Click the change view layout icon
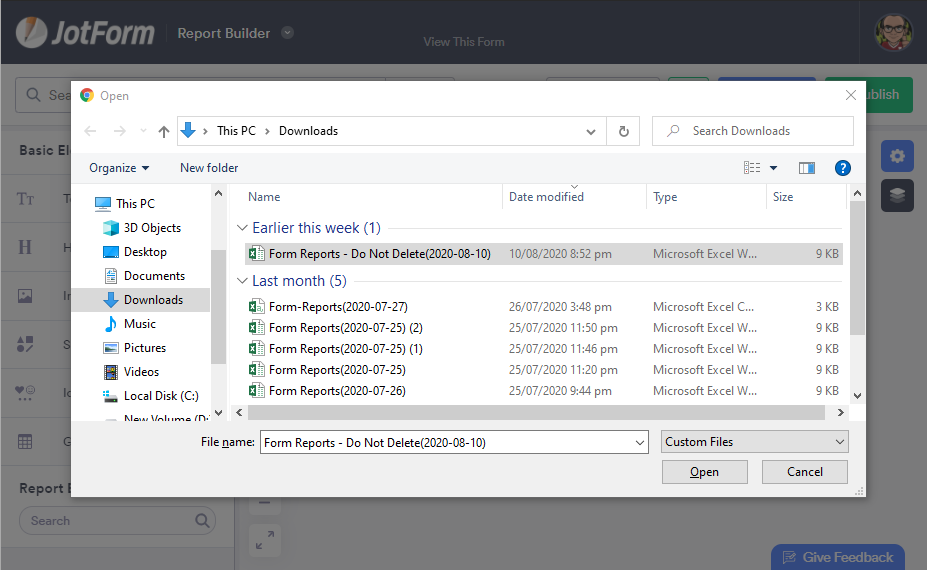The width and height of the screenshot is (927, 570). pos(753,168)
